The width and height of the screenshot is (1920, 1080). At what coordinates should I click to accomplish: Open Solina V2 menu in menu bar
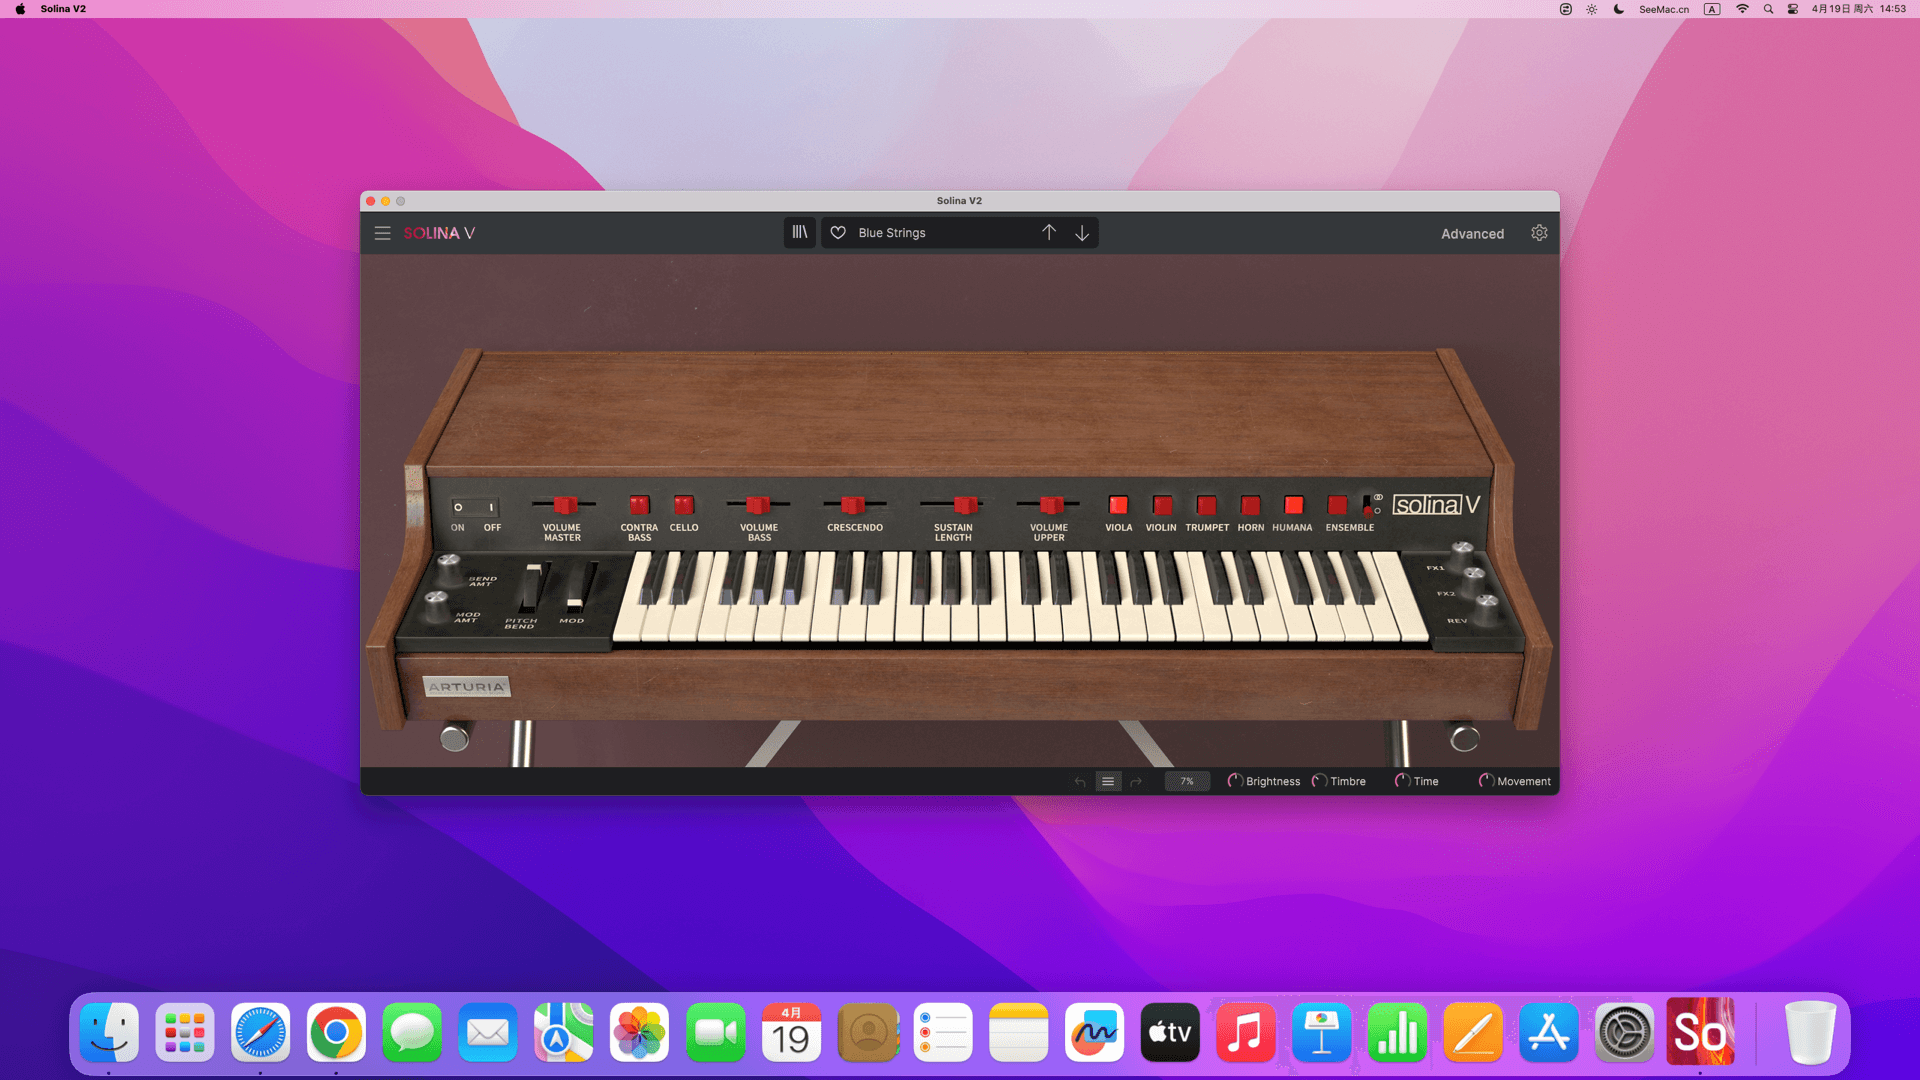click(63, 9)
